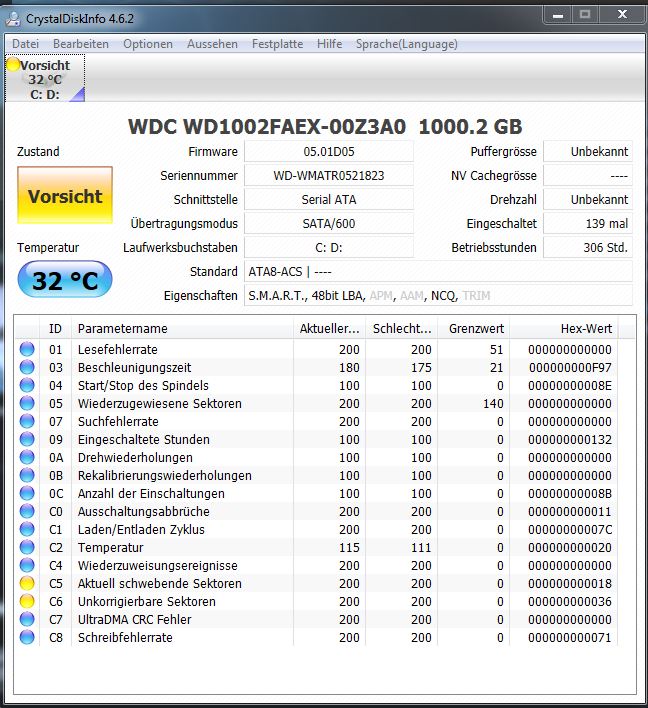Click hex value 000000000036

tap(570, 601)
